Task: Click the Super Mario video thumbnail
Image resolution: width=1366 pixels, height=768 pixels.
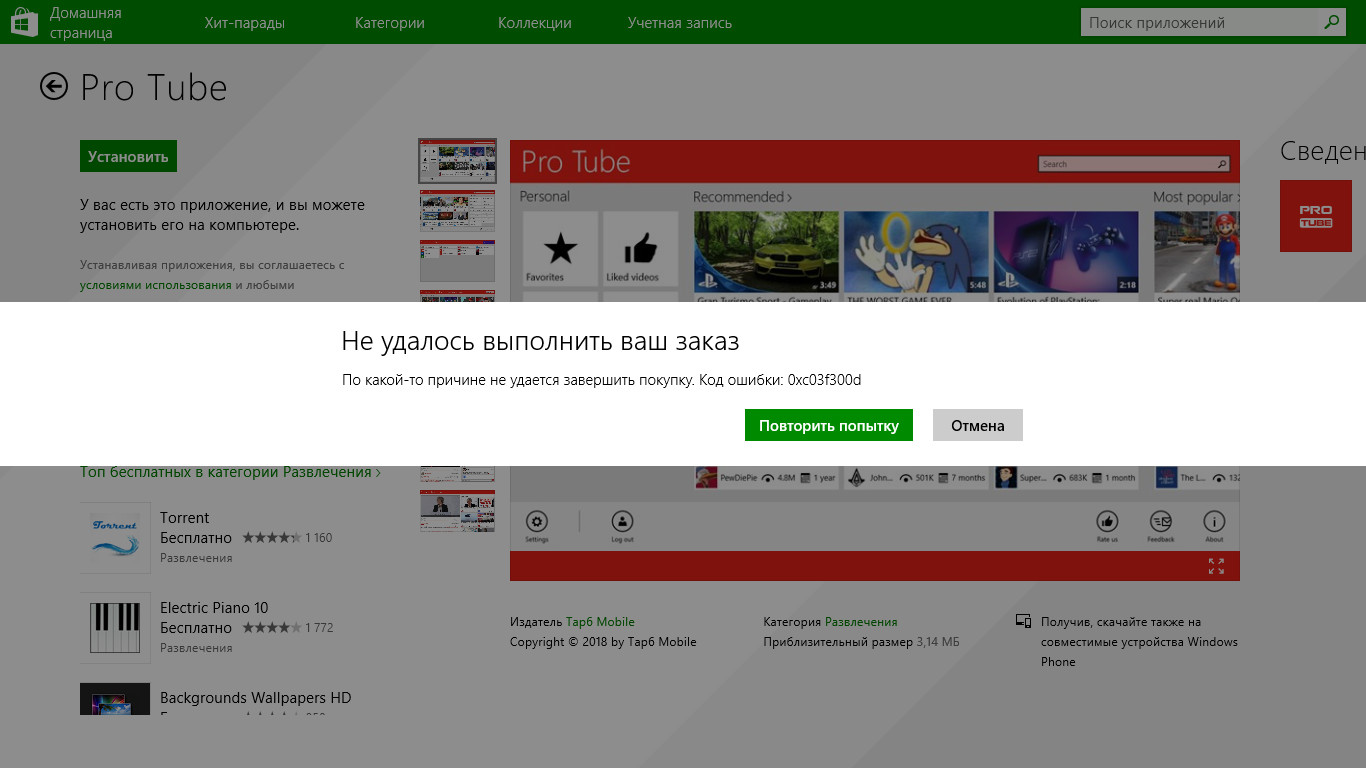Action: [x=1197, y=250]
